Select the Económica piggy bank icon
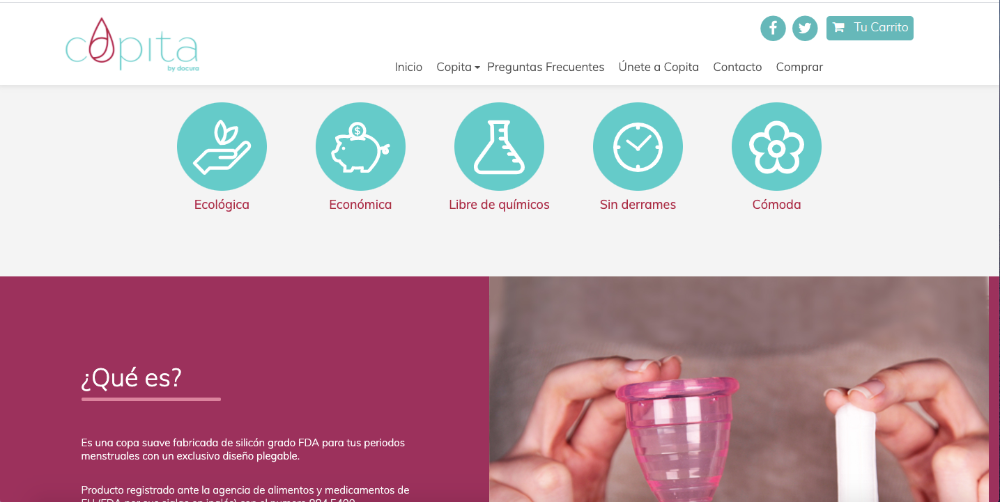Viewport: 1000px width, 502px height. 360,147
